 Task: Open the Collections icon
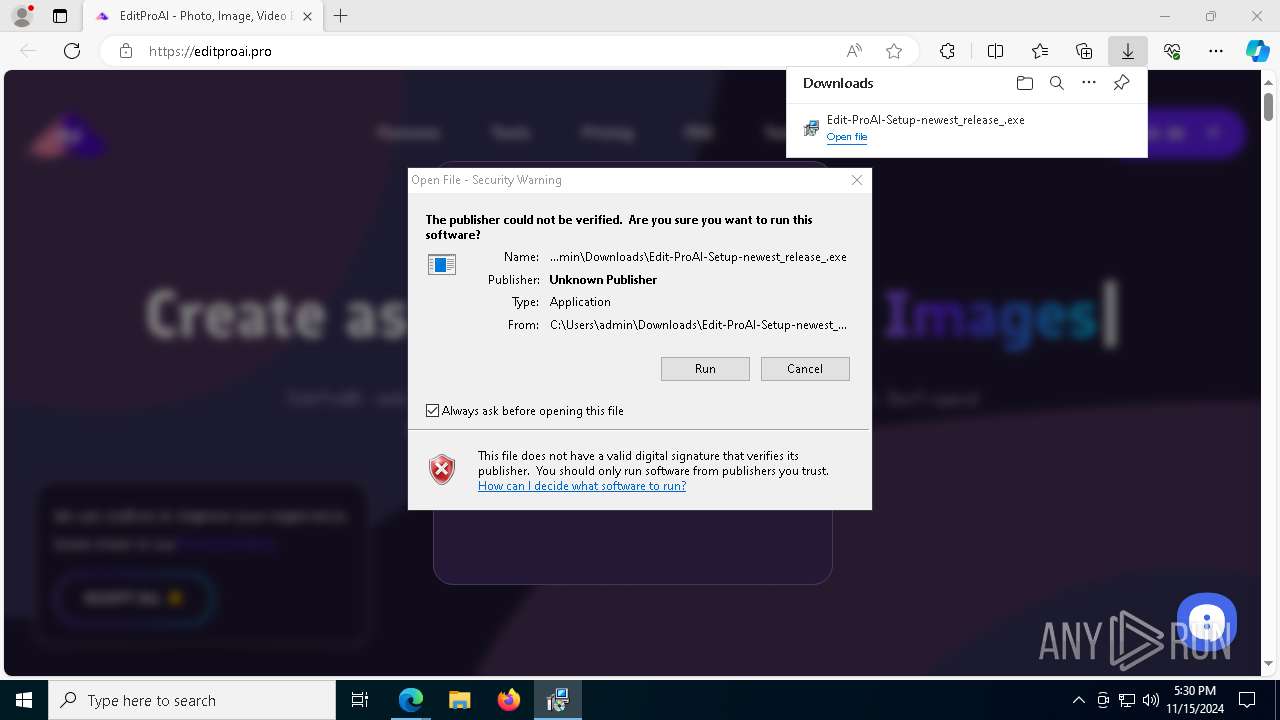click(1084, 51)
